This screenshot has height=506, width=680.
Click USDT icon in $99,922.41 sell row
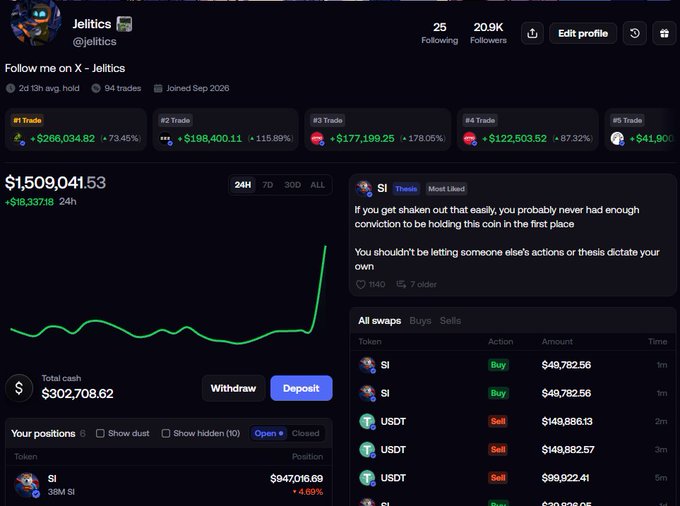(x=367, y=478)
